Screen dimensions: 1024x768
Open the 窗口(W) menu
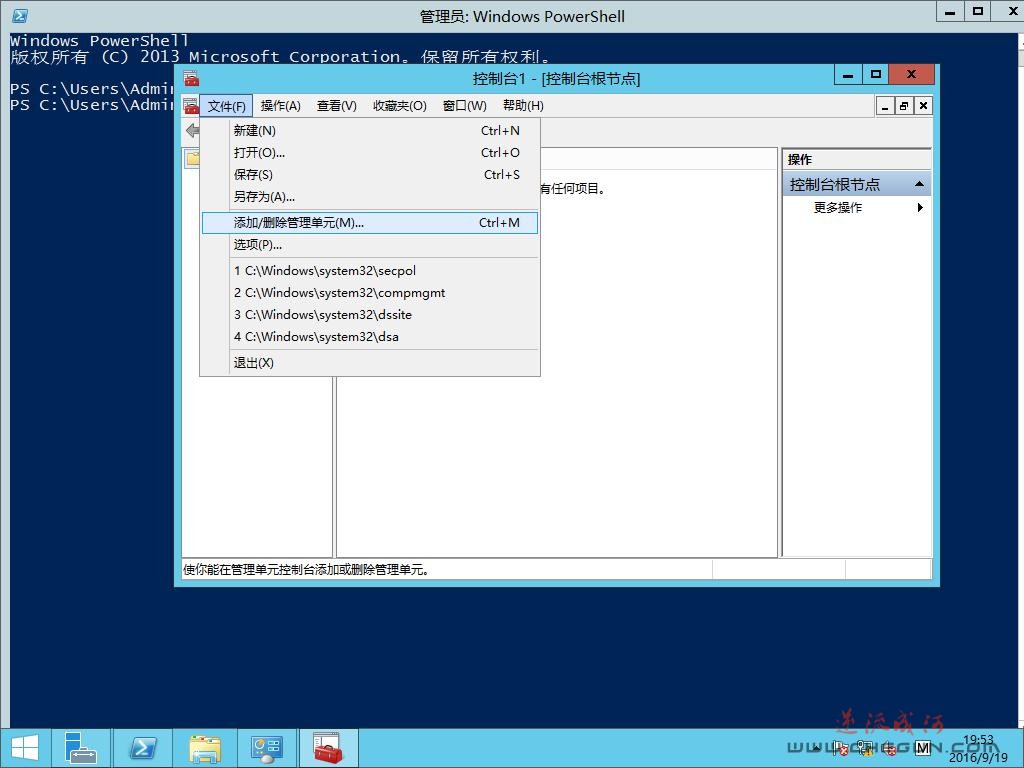point(464,106)
